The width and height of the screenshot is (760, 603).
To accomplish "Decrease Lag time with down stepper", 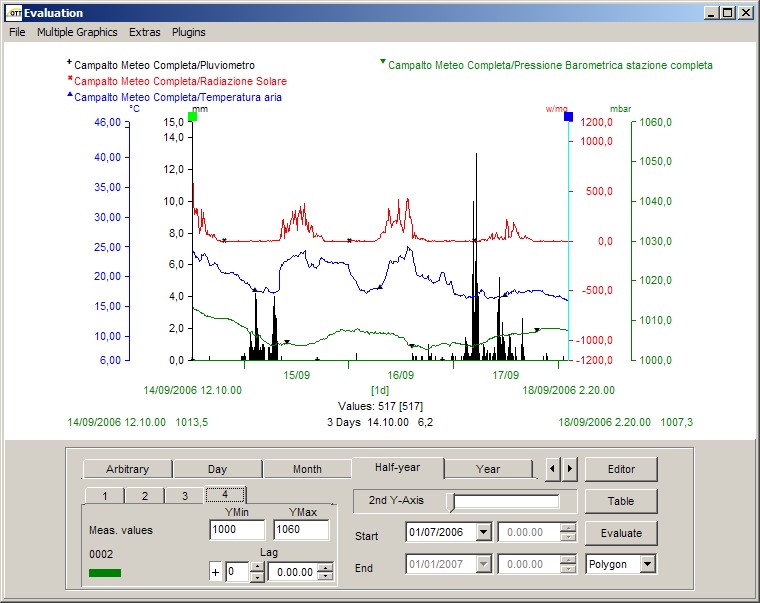I will click(326, 577).
